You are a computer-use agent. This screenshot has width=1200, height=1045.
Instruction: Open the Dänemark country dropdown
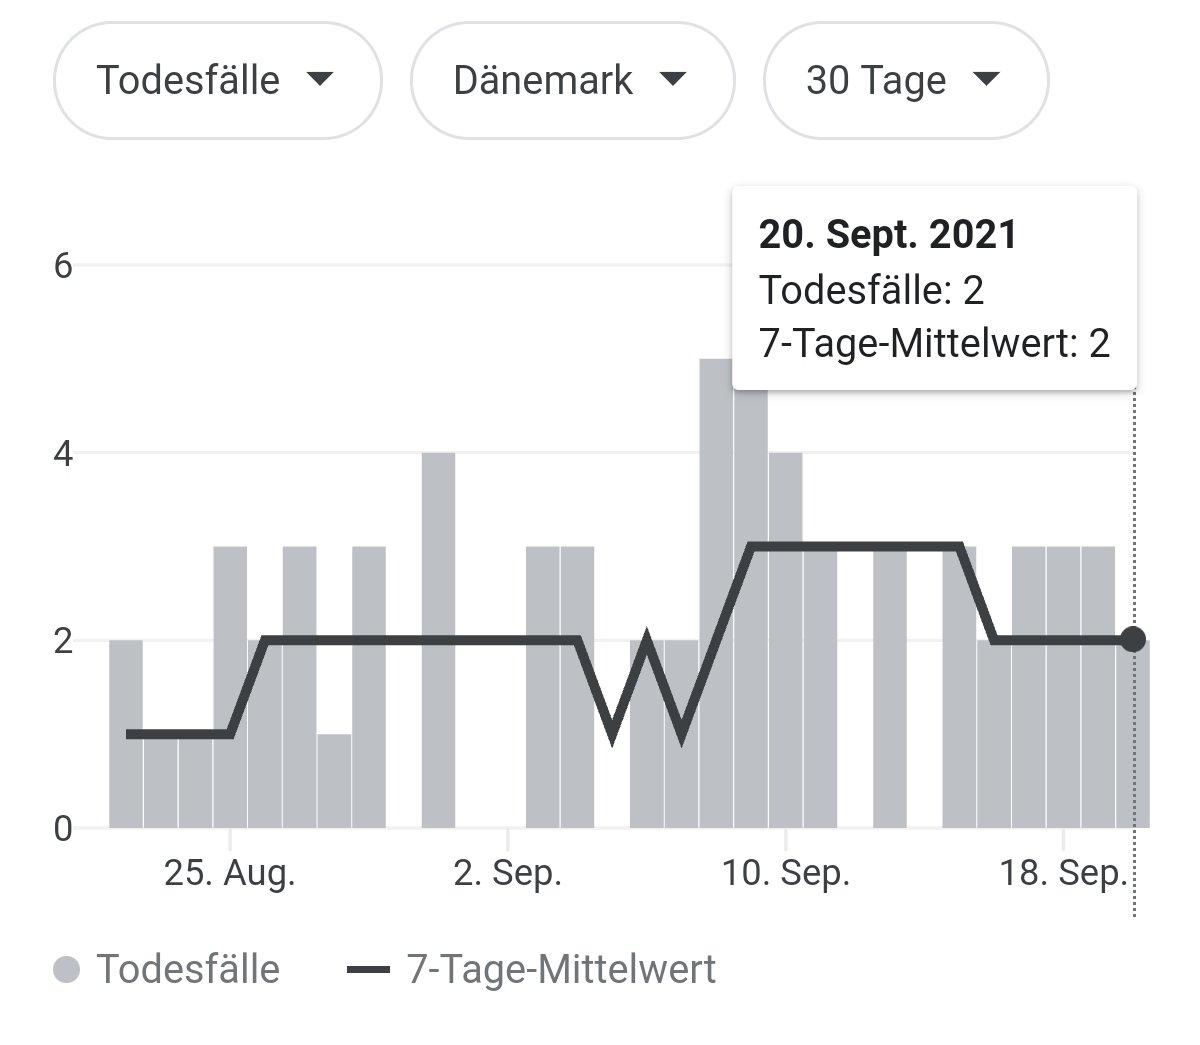click(x=572, y=80)
